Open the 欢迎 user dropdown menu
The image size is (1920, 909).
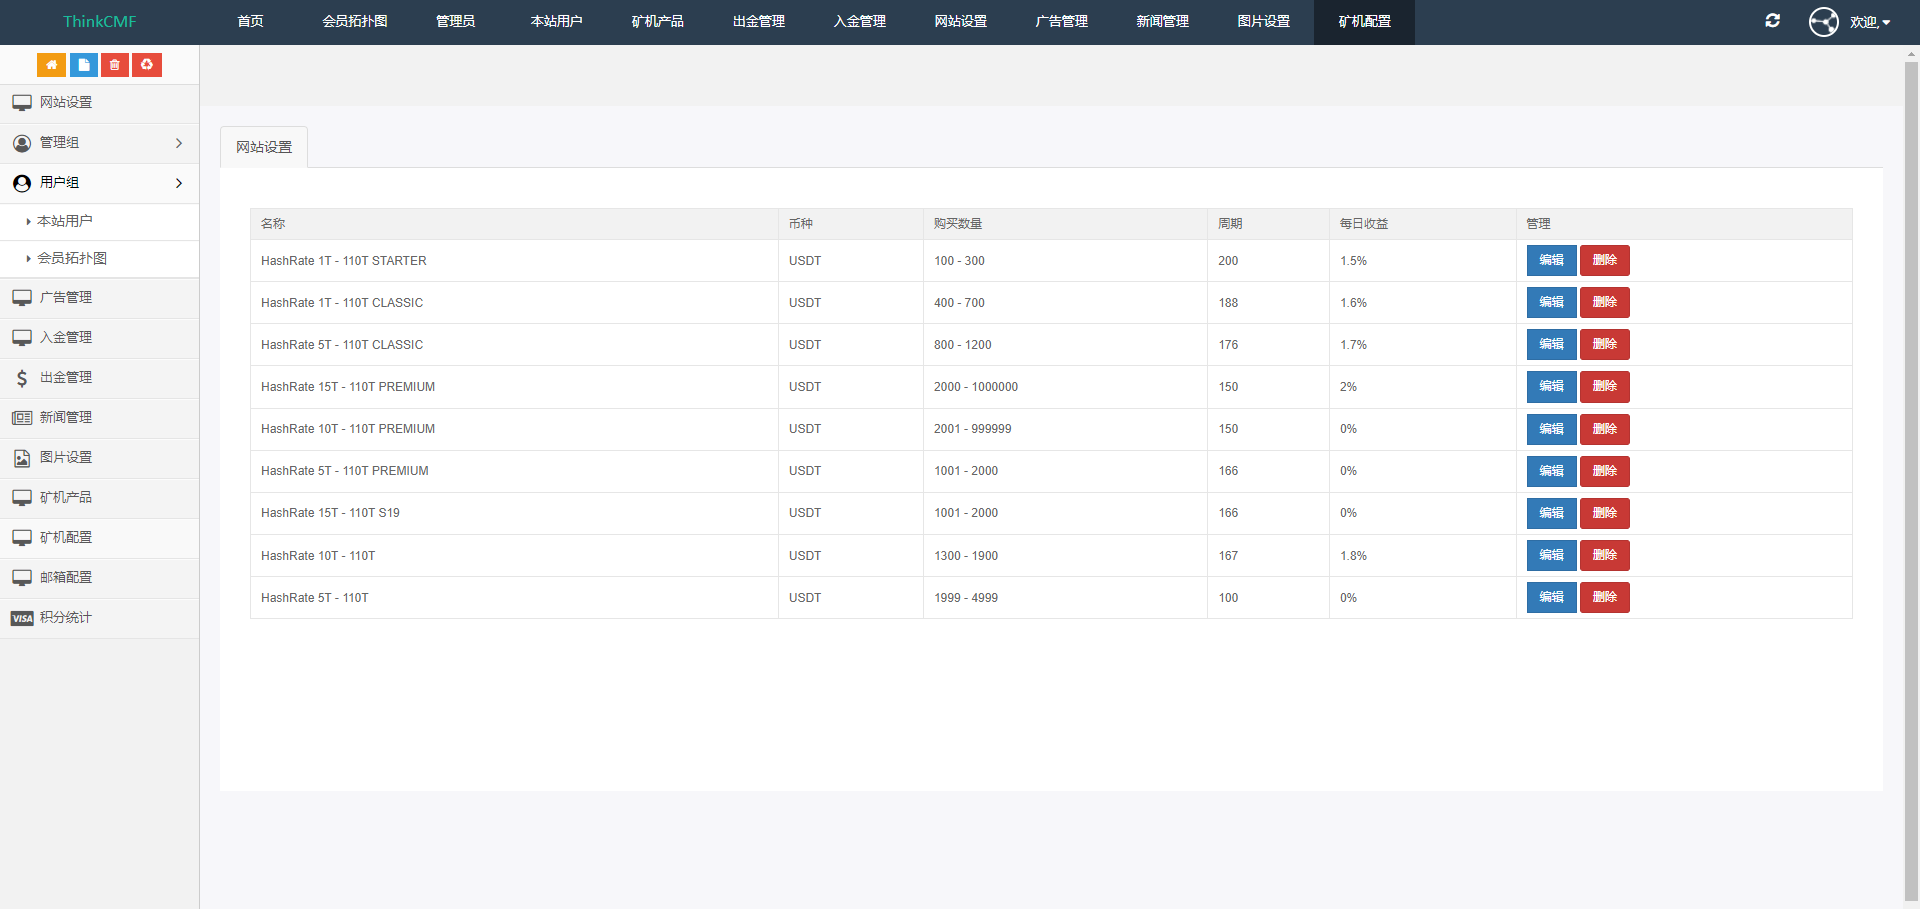click(1869, 22)
